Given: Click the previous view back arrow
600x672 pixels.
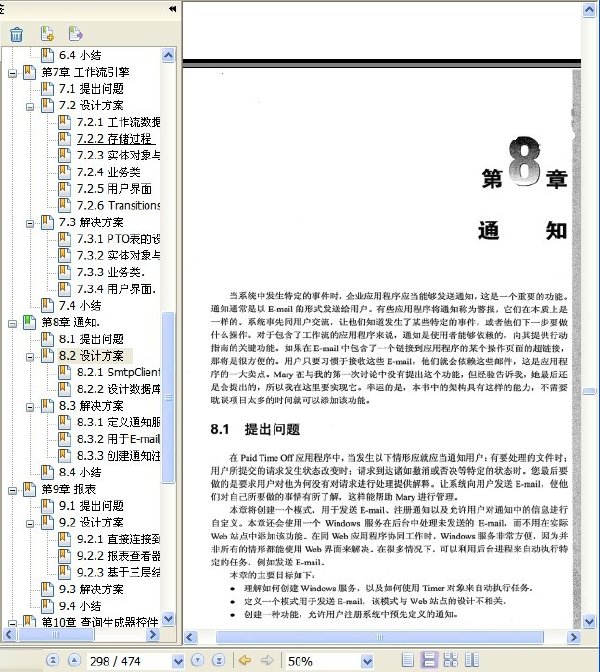Looking at the screenshot, I should (x=245, y=660).
